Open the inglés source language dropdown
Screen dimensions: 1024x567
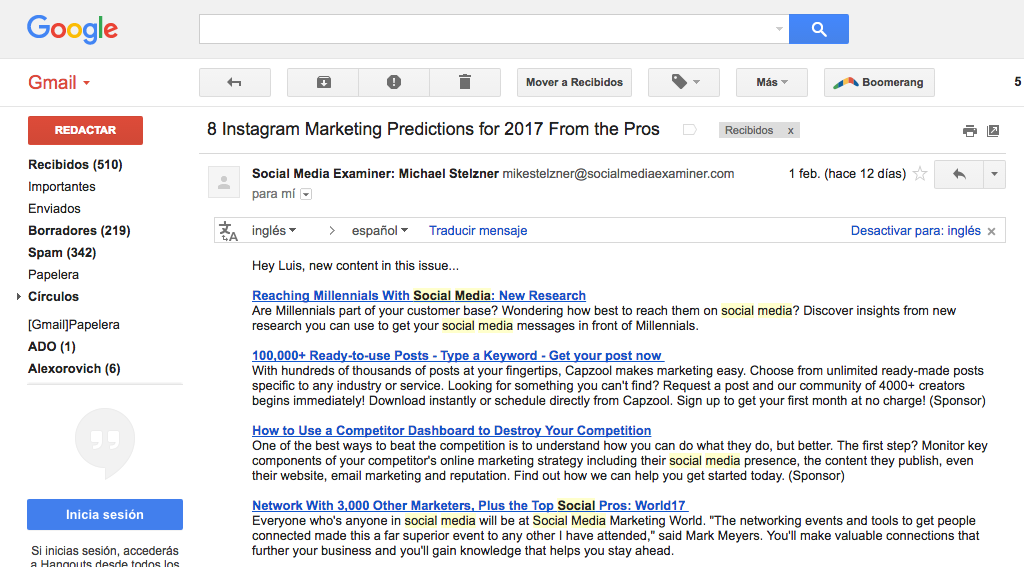tap(274, 231)
